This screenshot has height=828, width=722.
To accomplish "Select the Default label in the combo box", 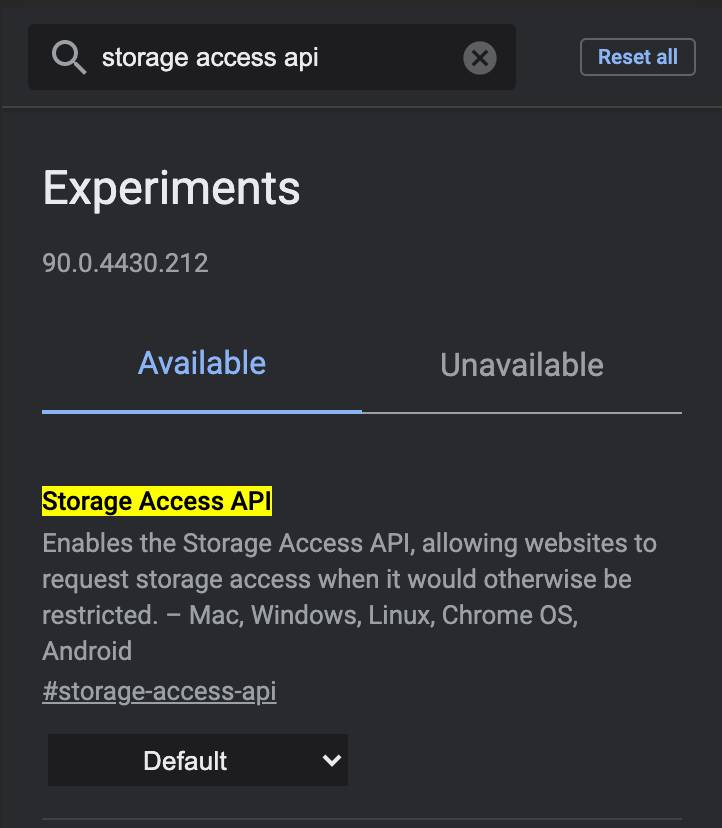I will tap(185, 761).
